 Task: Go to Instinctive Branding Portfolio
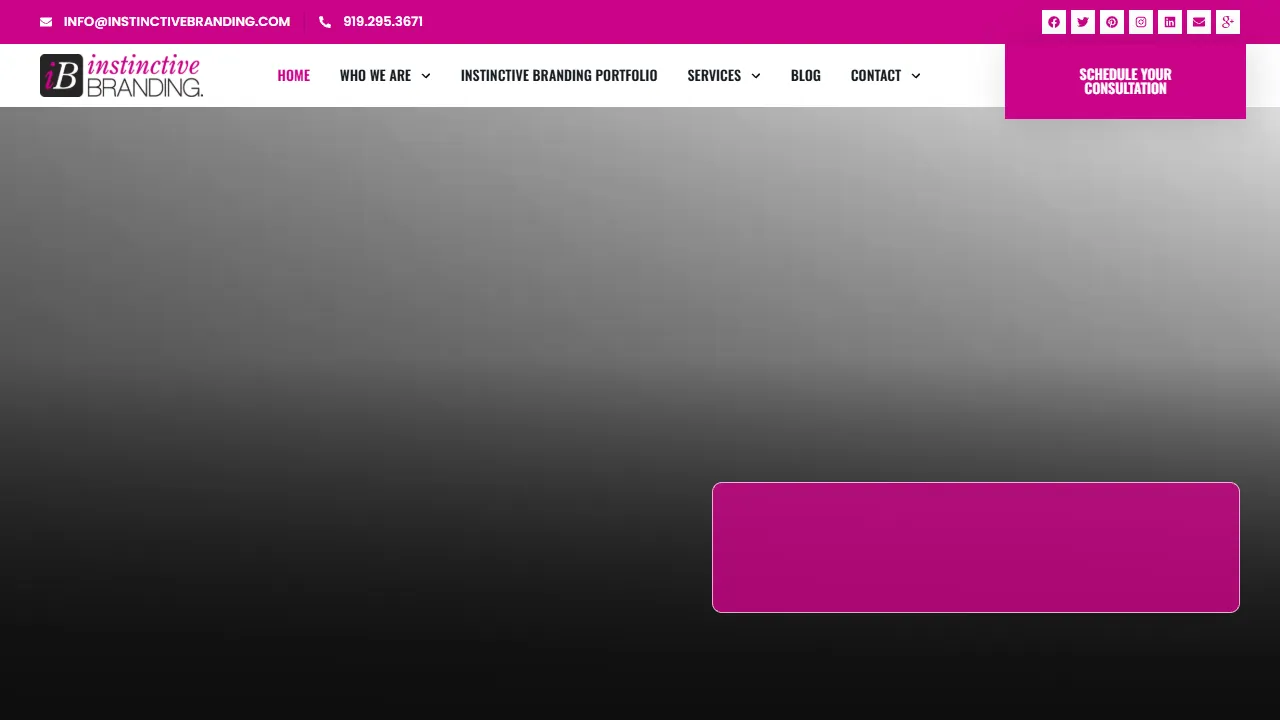click(558, 75)
